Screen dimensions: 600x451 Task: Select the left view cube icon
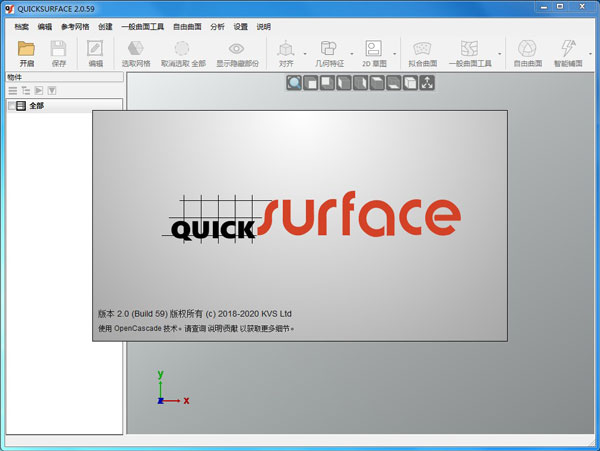click(x=344, y=83)
